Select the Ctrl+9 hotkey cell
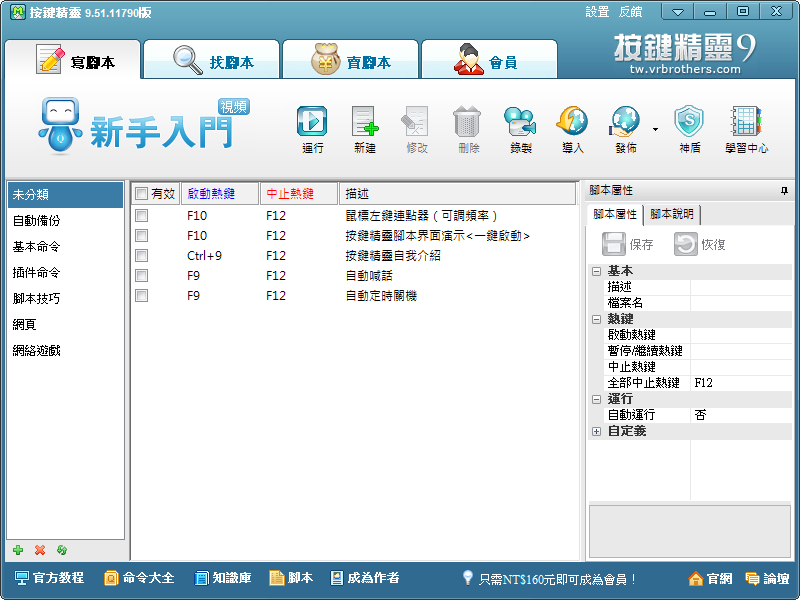 click(x=204, y=256)
